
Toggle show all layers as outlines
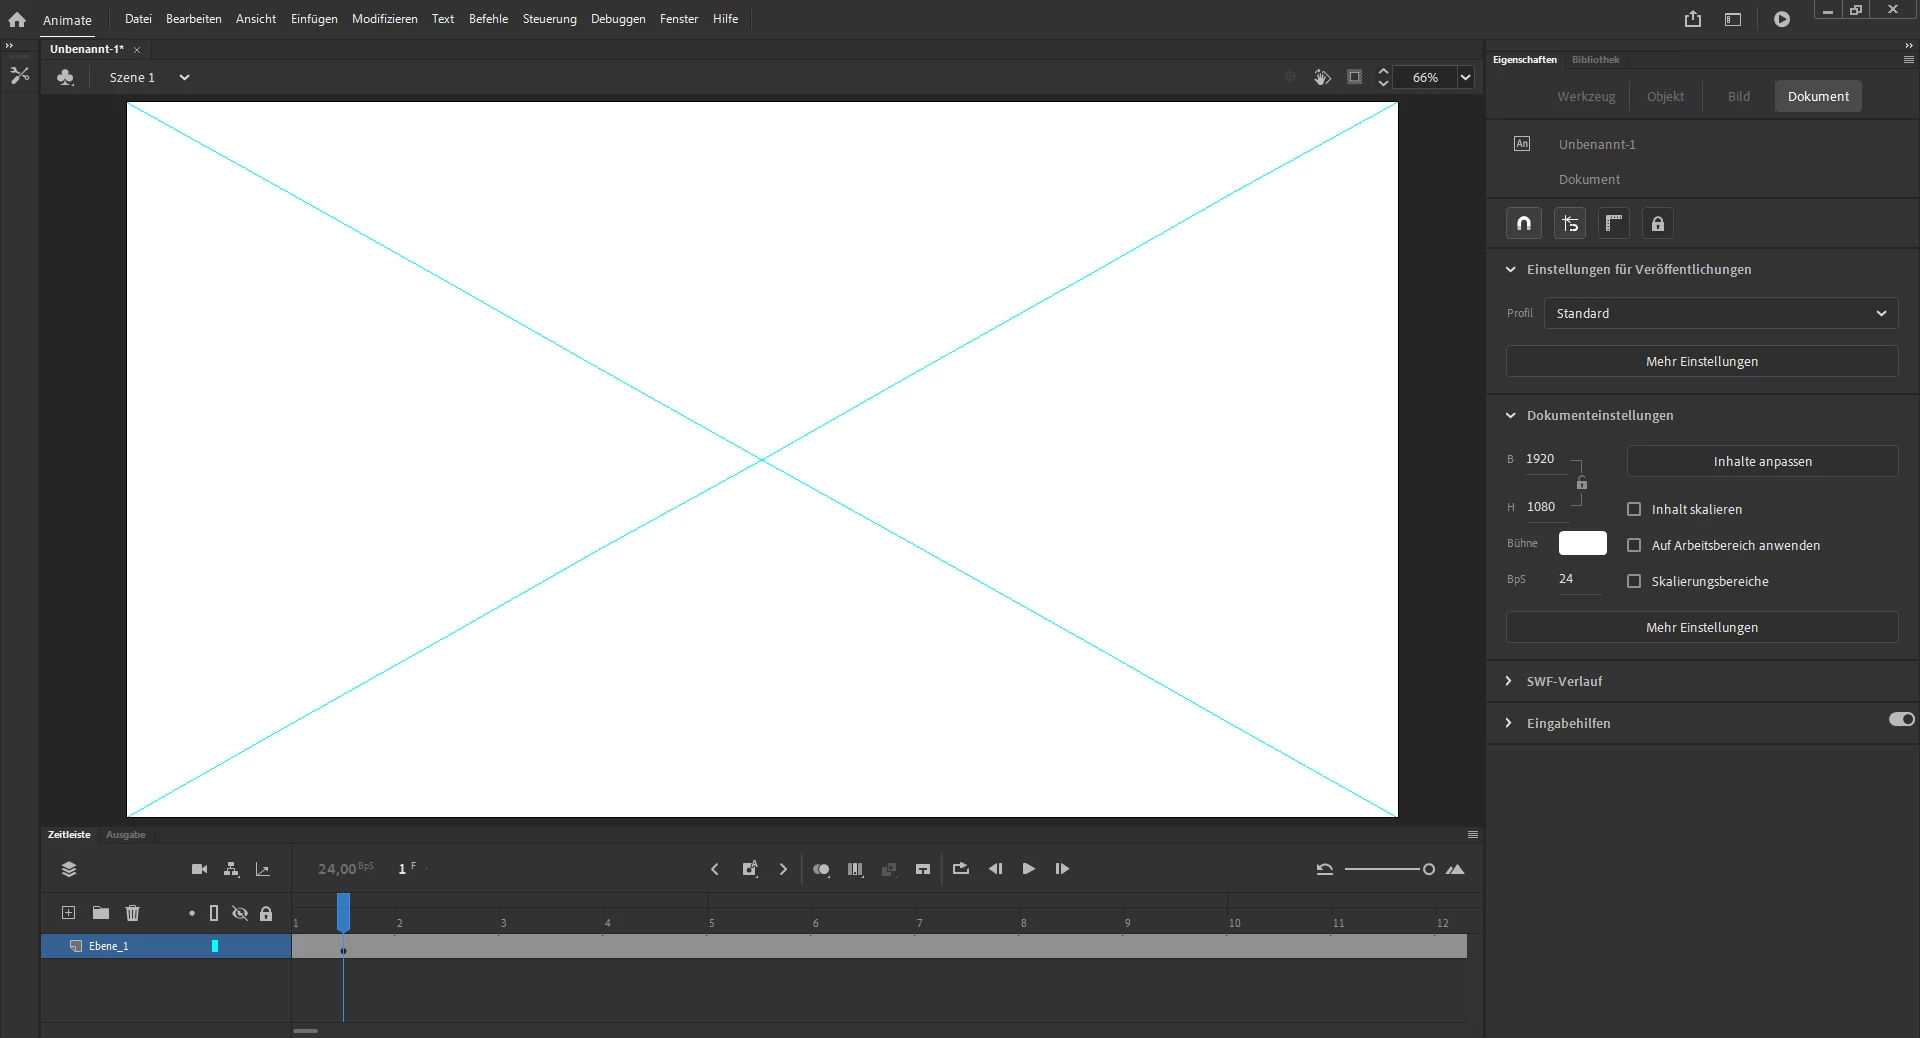[x=213, y=913]
